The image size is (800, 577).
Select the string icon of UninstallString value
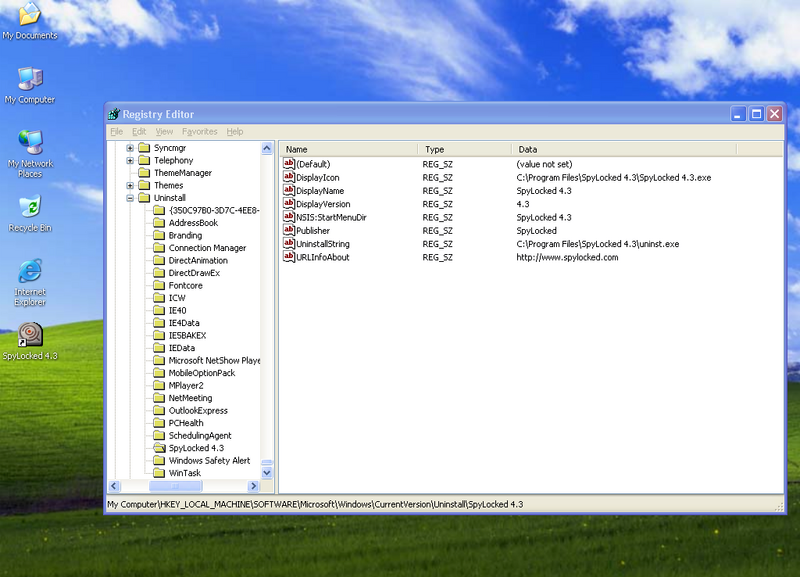289,243
